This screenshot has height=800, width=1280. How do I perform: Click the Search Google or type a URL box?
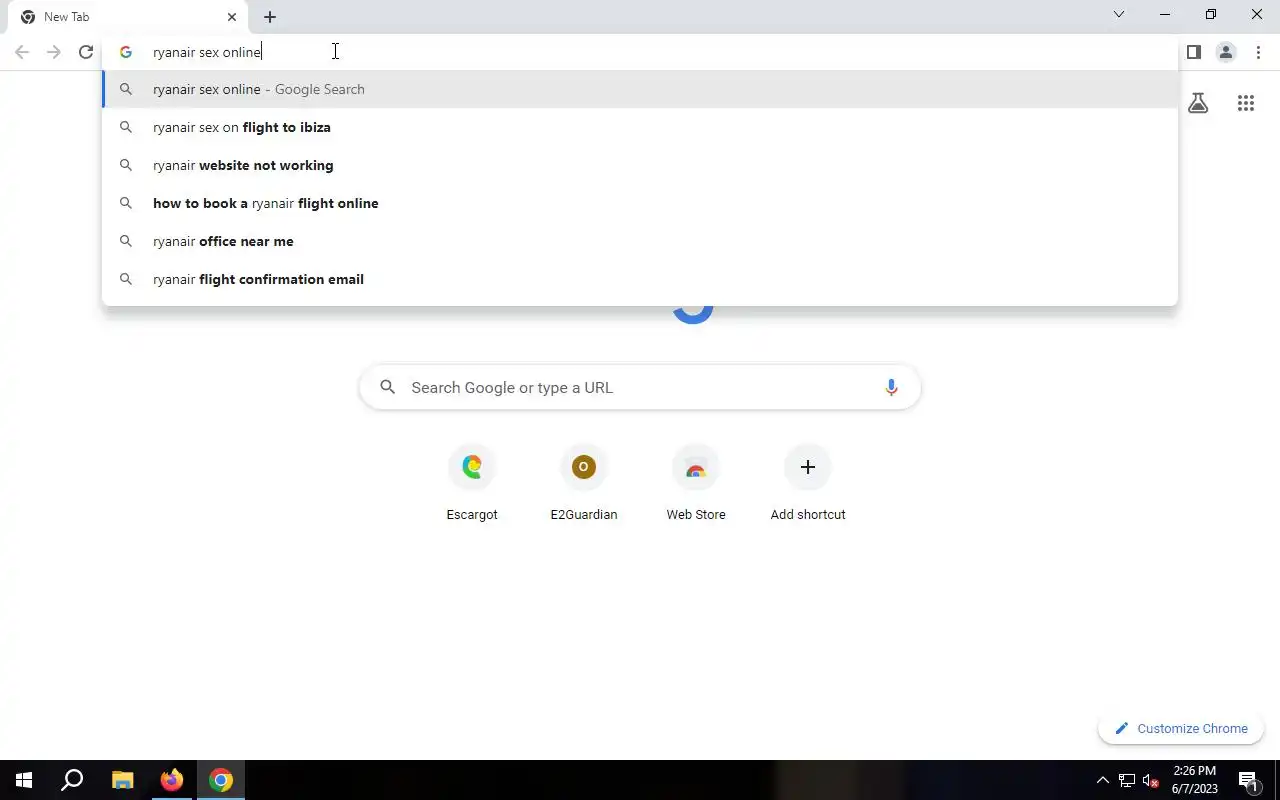pyautogui.click(x=640, y=388)
